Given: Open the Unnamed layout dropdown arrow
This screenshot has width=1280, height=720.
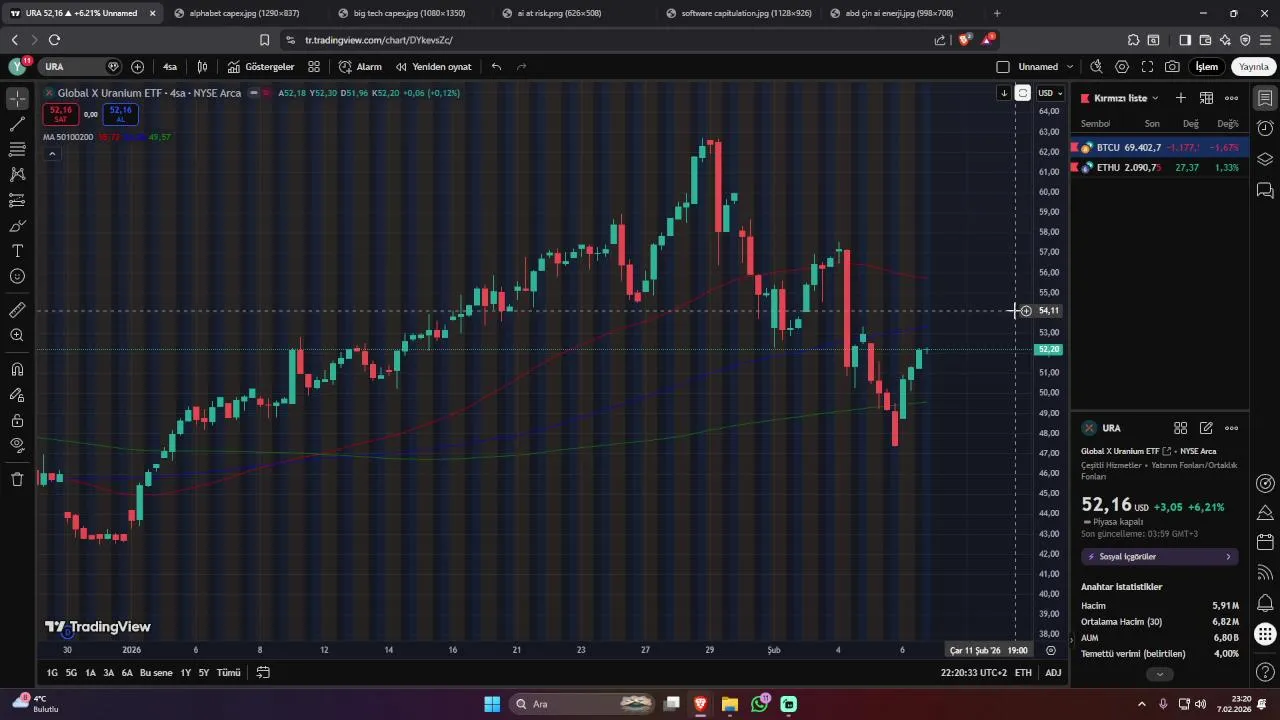Looking at the screenshot, I should [1070, 67].
